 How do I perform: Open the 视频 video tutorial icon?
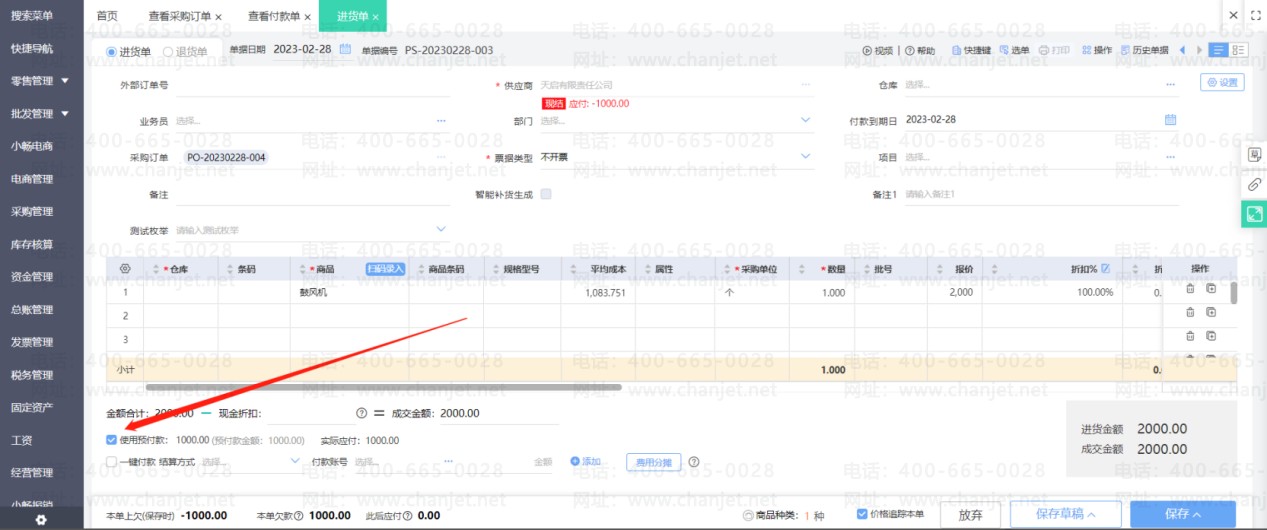(867, 50)
